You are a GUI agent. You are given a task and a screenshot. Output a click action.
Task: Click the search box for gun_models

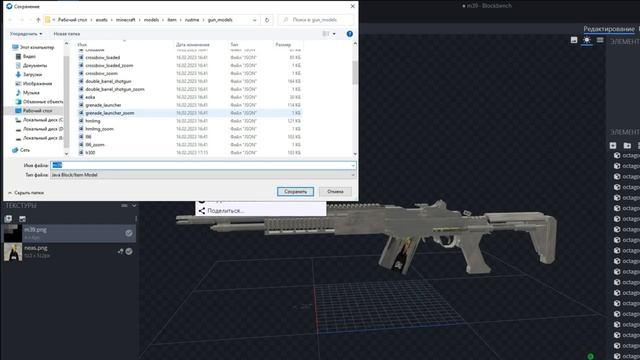316,20
